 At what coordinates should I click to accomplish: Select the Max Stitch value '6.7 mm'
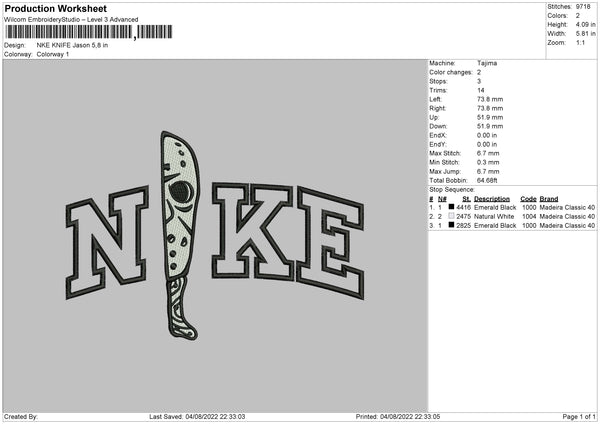(x=488, y=153)
